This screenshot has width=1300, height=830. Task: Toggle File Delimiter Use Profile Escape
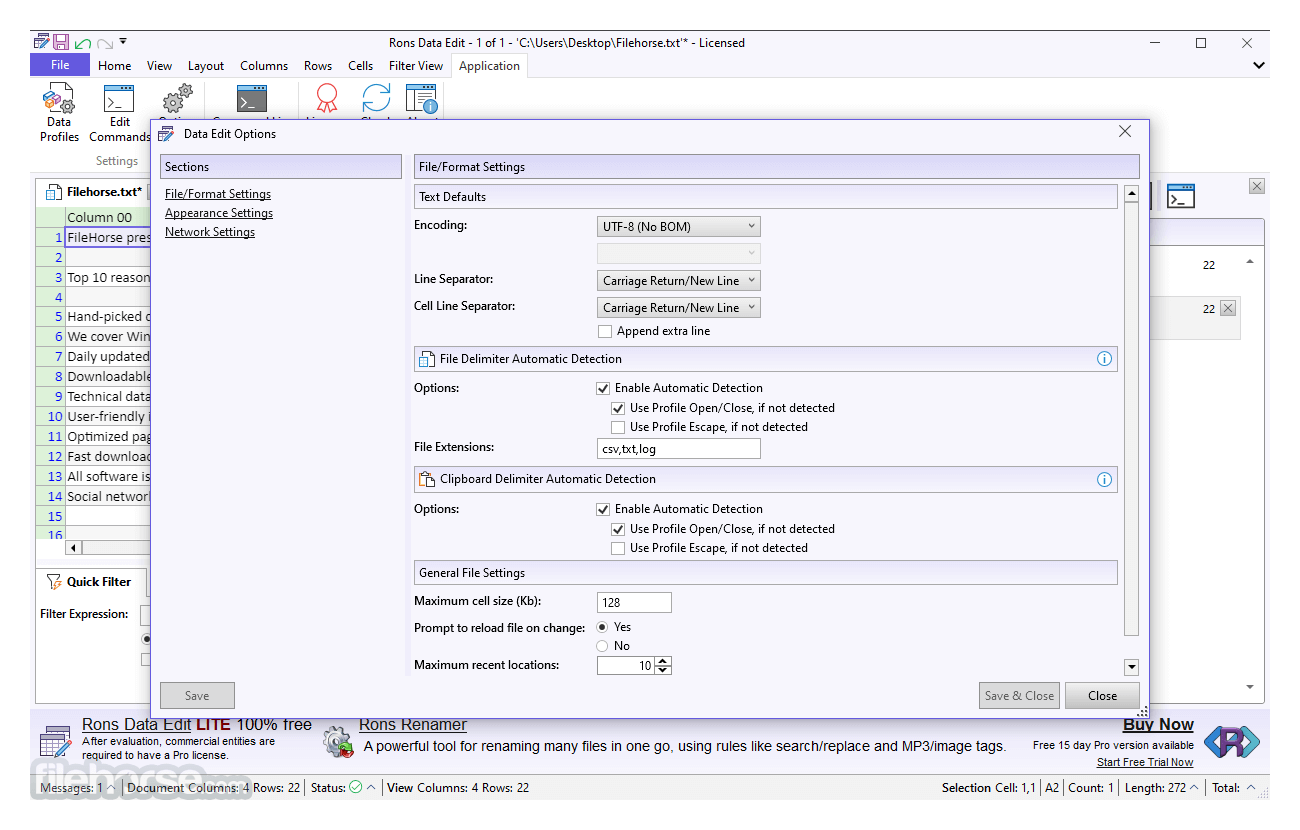[618, 427]
